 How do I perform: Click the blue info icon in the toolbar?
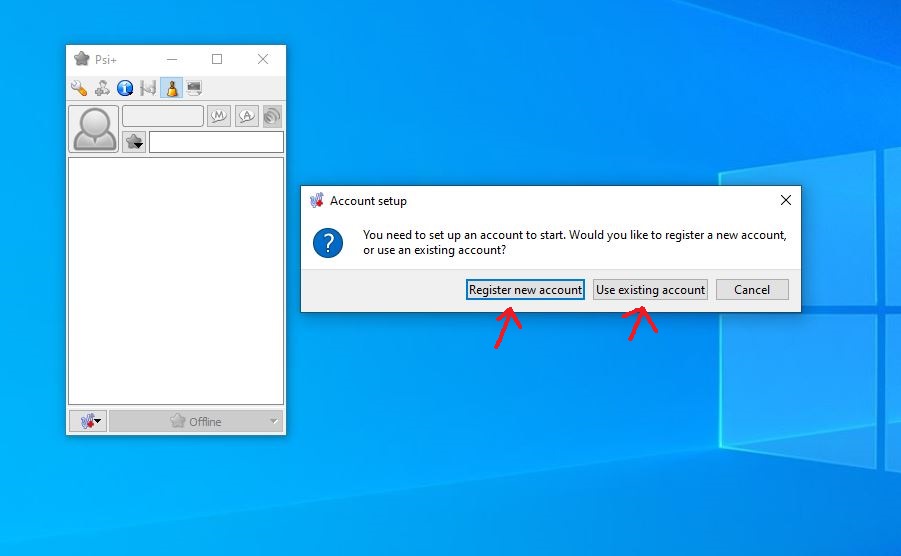pyautogui.click(x=125, y=88)
